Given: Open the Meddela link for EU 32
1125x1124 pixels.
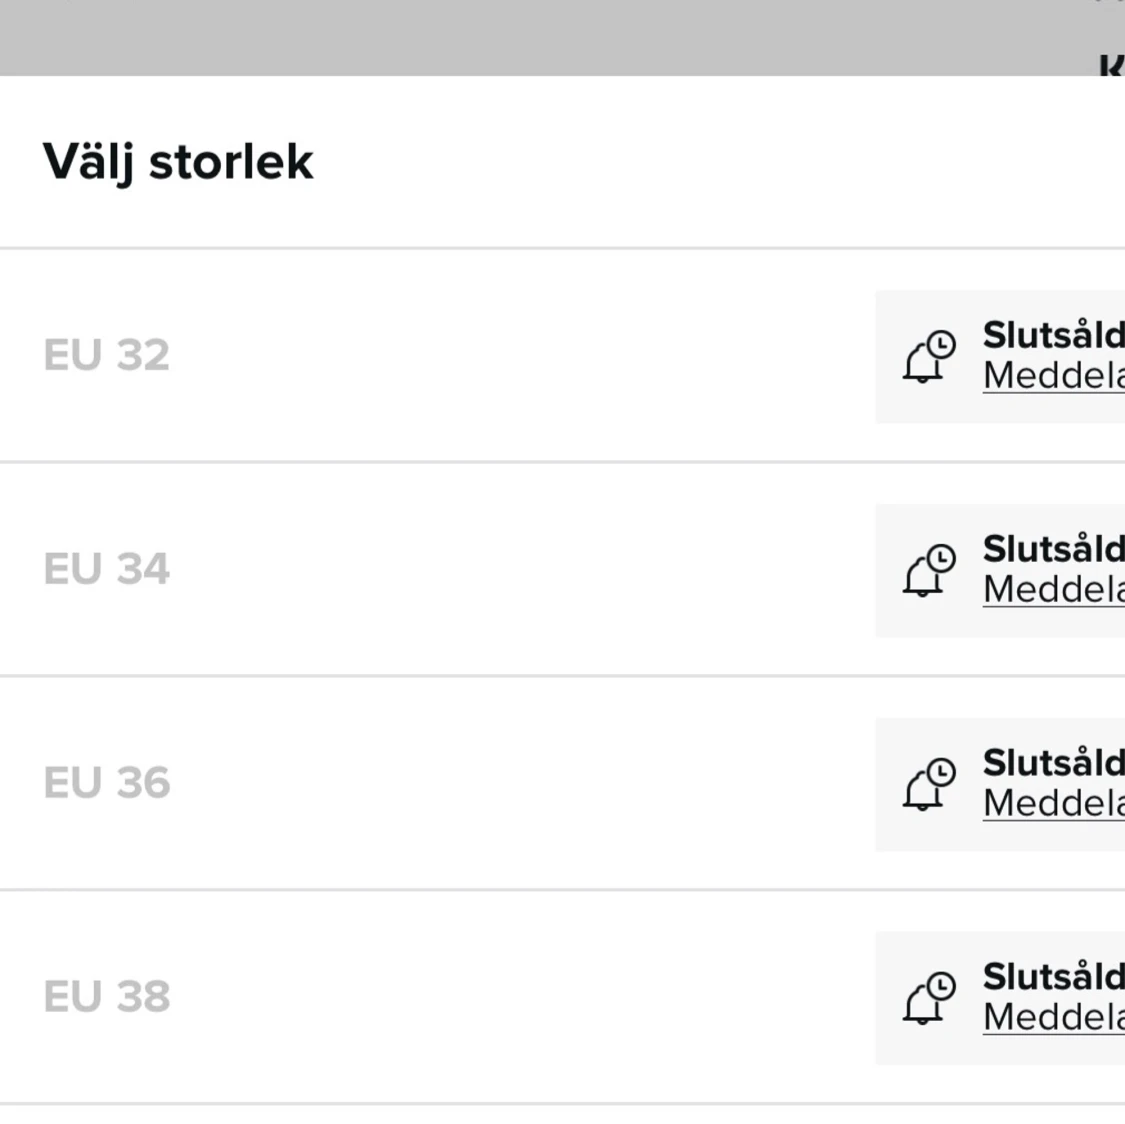Looking at the screenshot, I should click(x=1053, y=376).
